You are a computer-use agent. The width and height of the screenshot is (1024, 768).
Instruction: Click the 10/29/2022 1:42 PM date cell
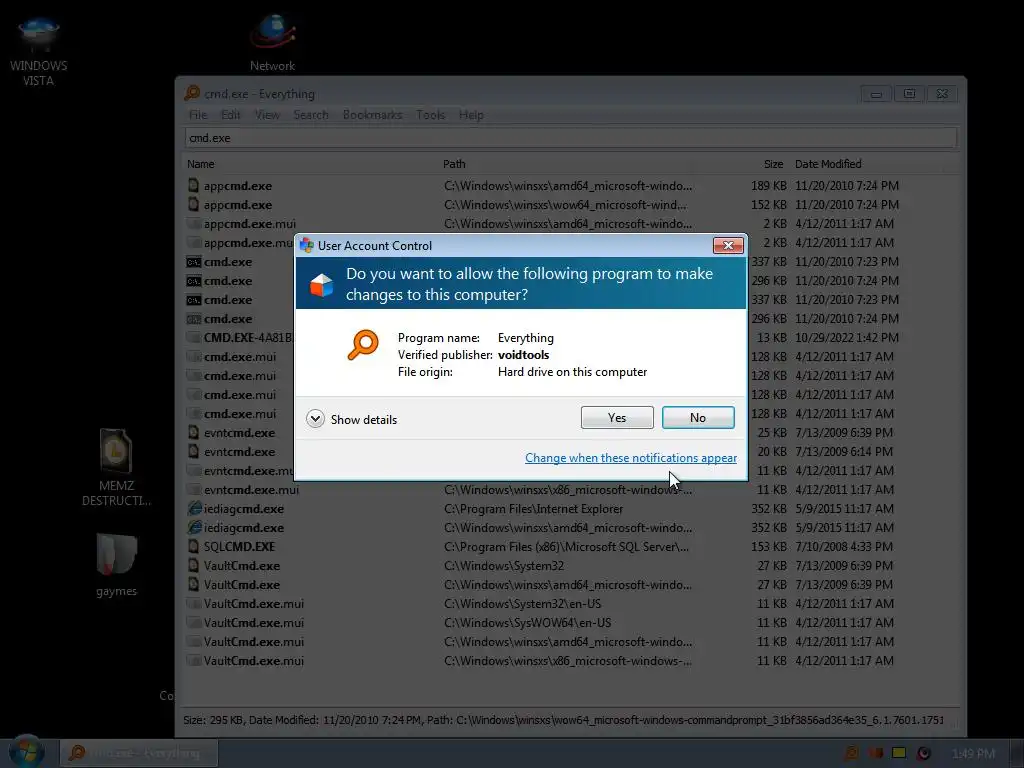pyautogui.click(x=846, y=338)
